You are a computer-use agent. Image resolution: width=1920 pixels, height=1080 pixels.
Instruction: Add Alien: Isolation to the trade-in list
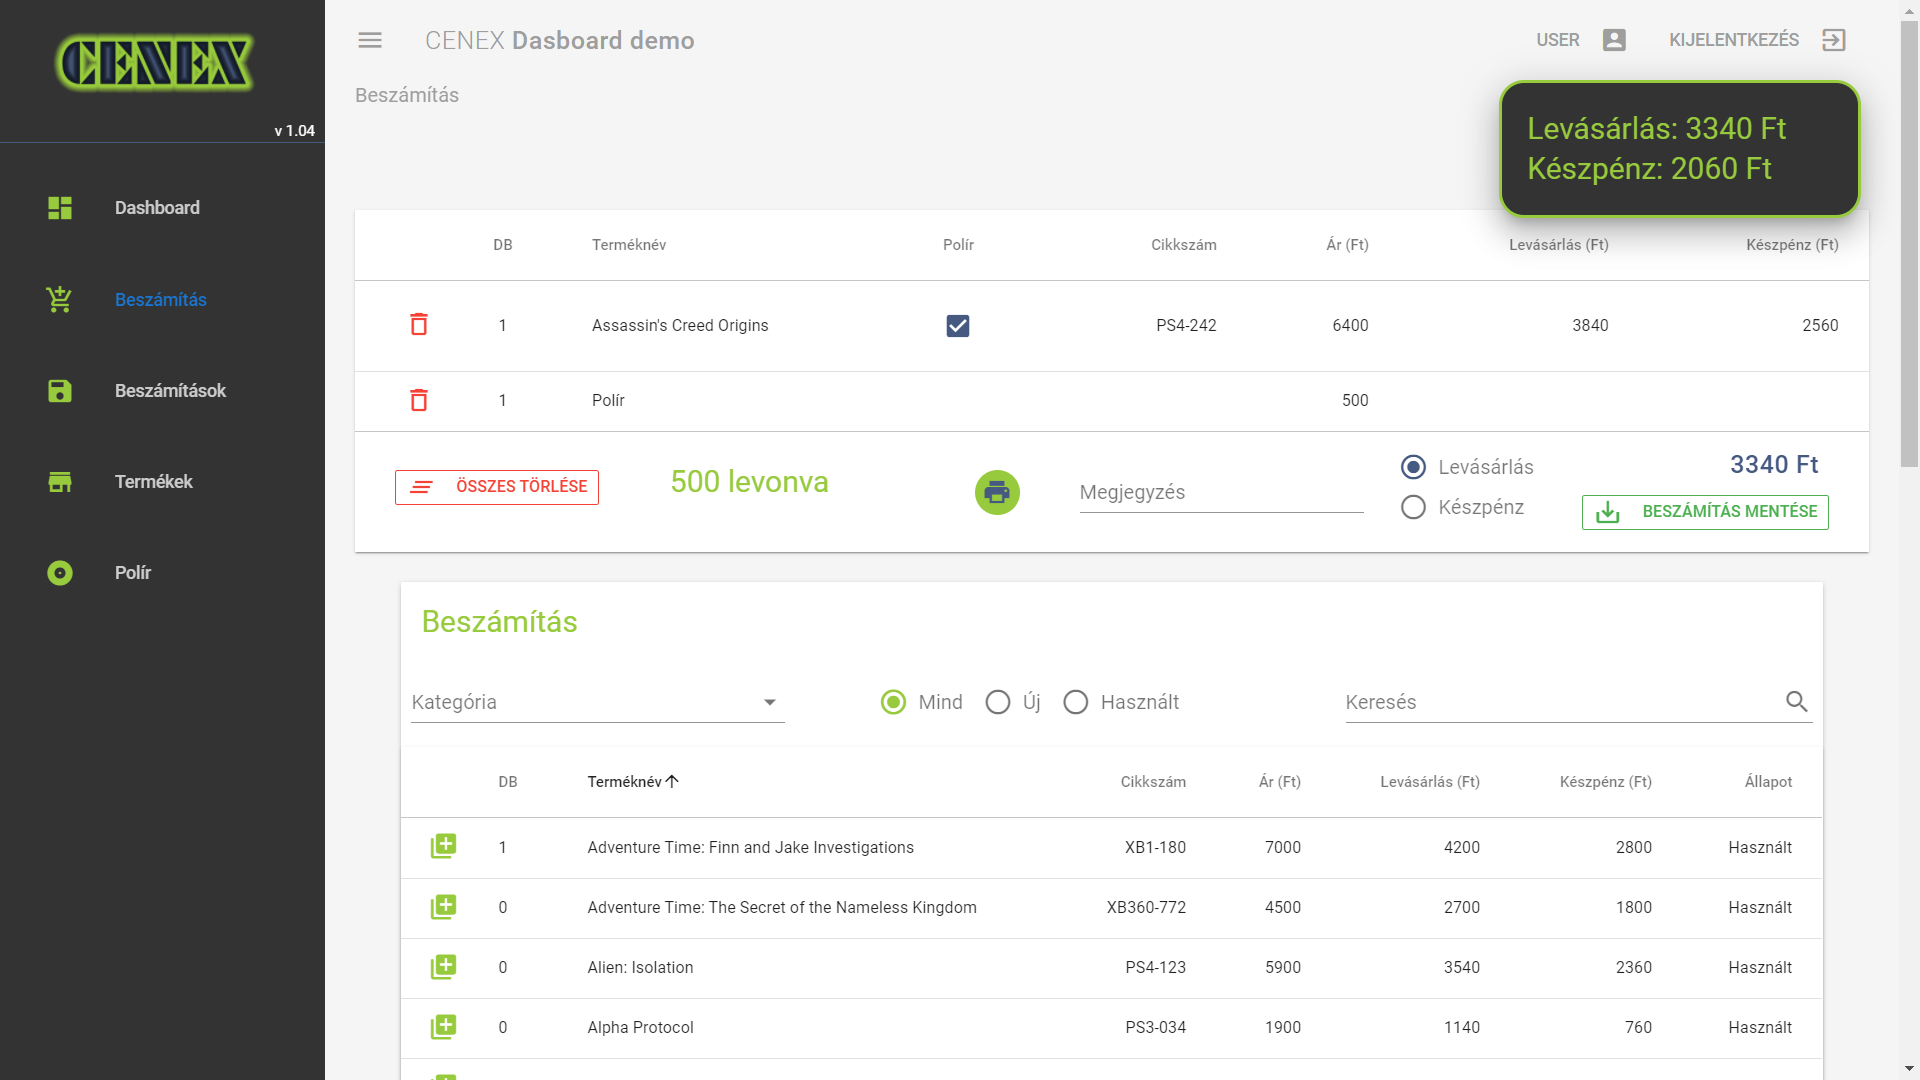pyautogui.click(x=443, y=966)
